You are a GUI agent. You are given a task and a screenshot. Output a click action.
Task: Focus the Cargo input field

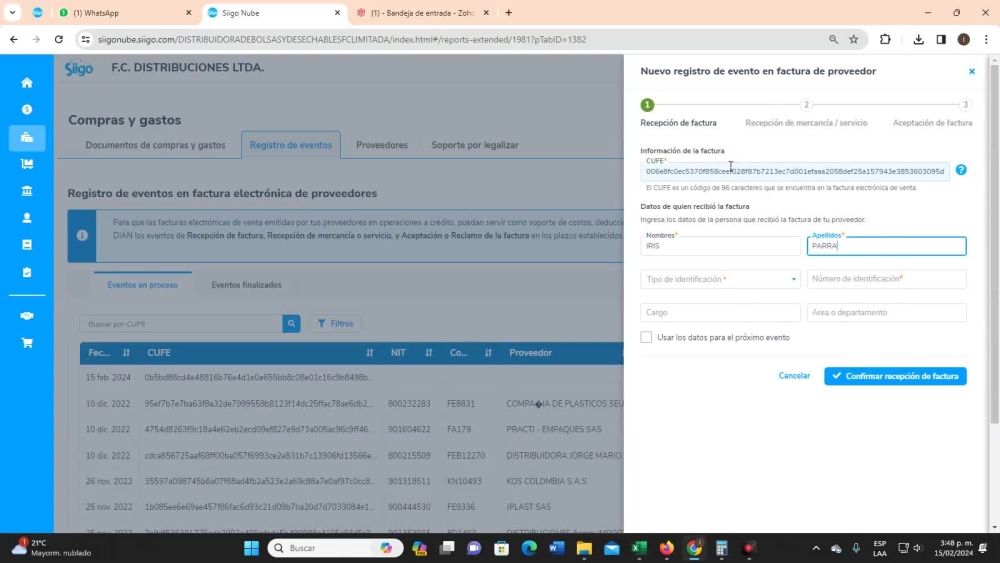click(x=721, y=312)
